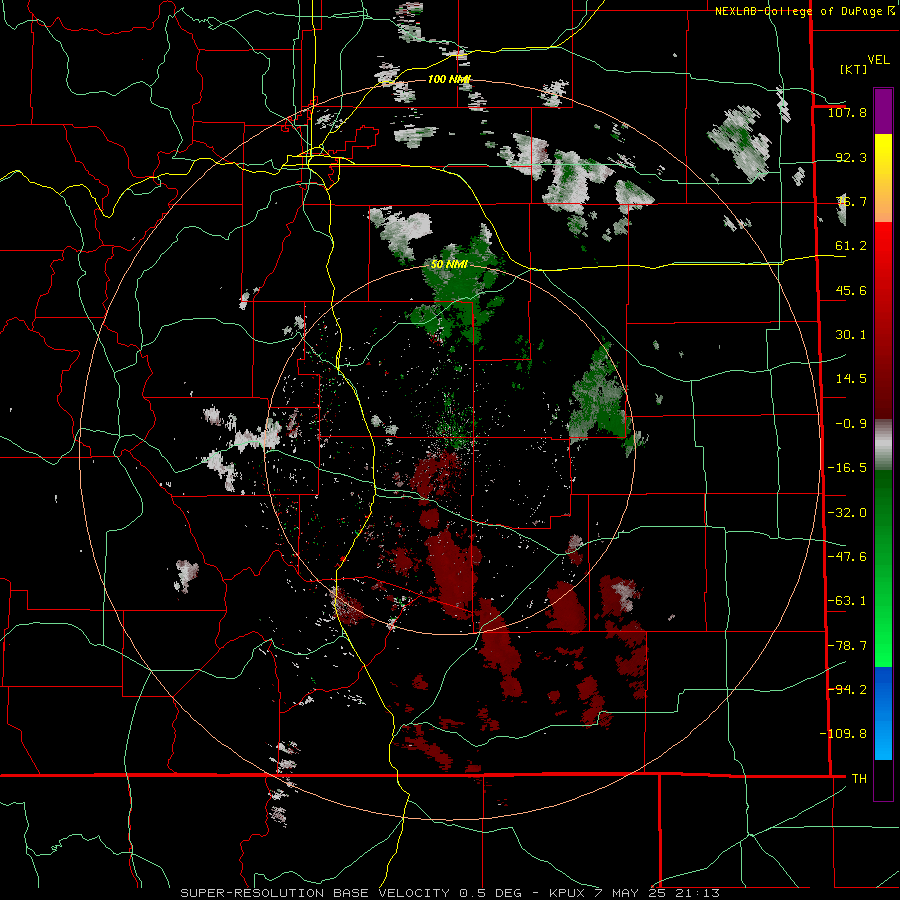Click the TH threshold label

click(x=859, y=779)
